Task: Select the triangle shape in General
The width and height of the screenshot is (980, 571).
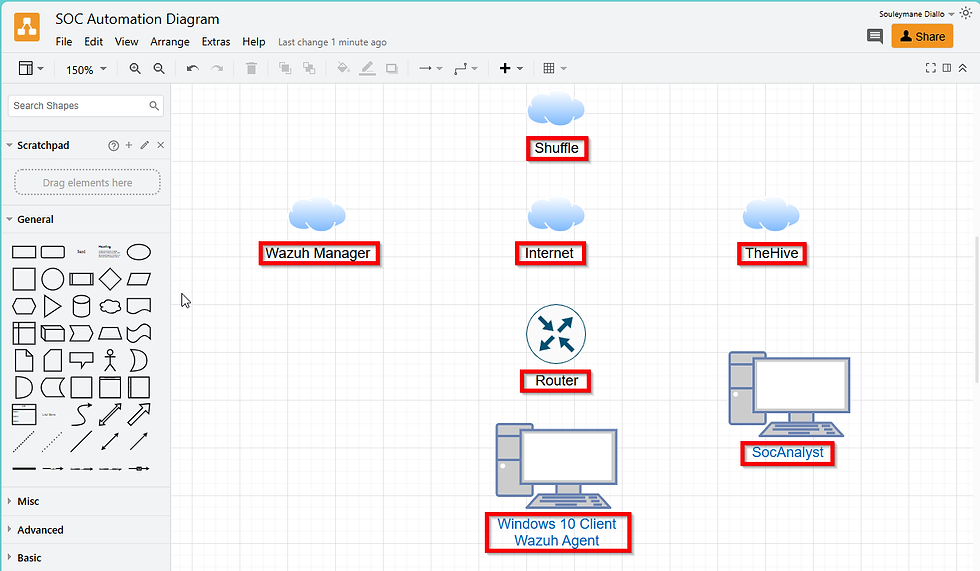Action: pos(52,307)
